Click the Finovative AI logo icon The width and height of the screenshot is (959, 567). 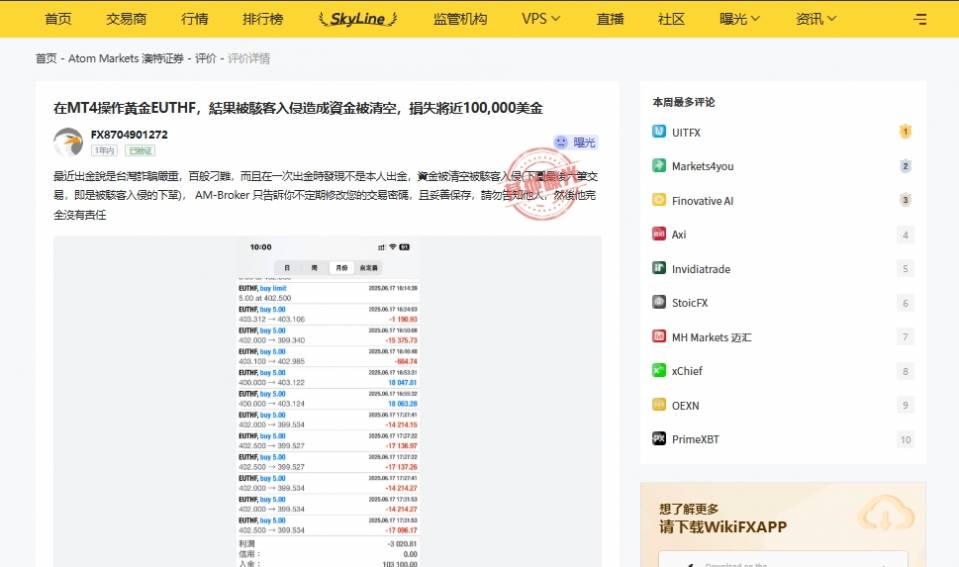coord(659,200)
